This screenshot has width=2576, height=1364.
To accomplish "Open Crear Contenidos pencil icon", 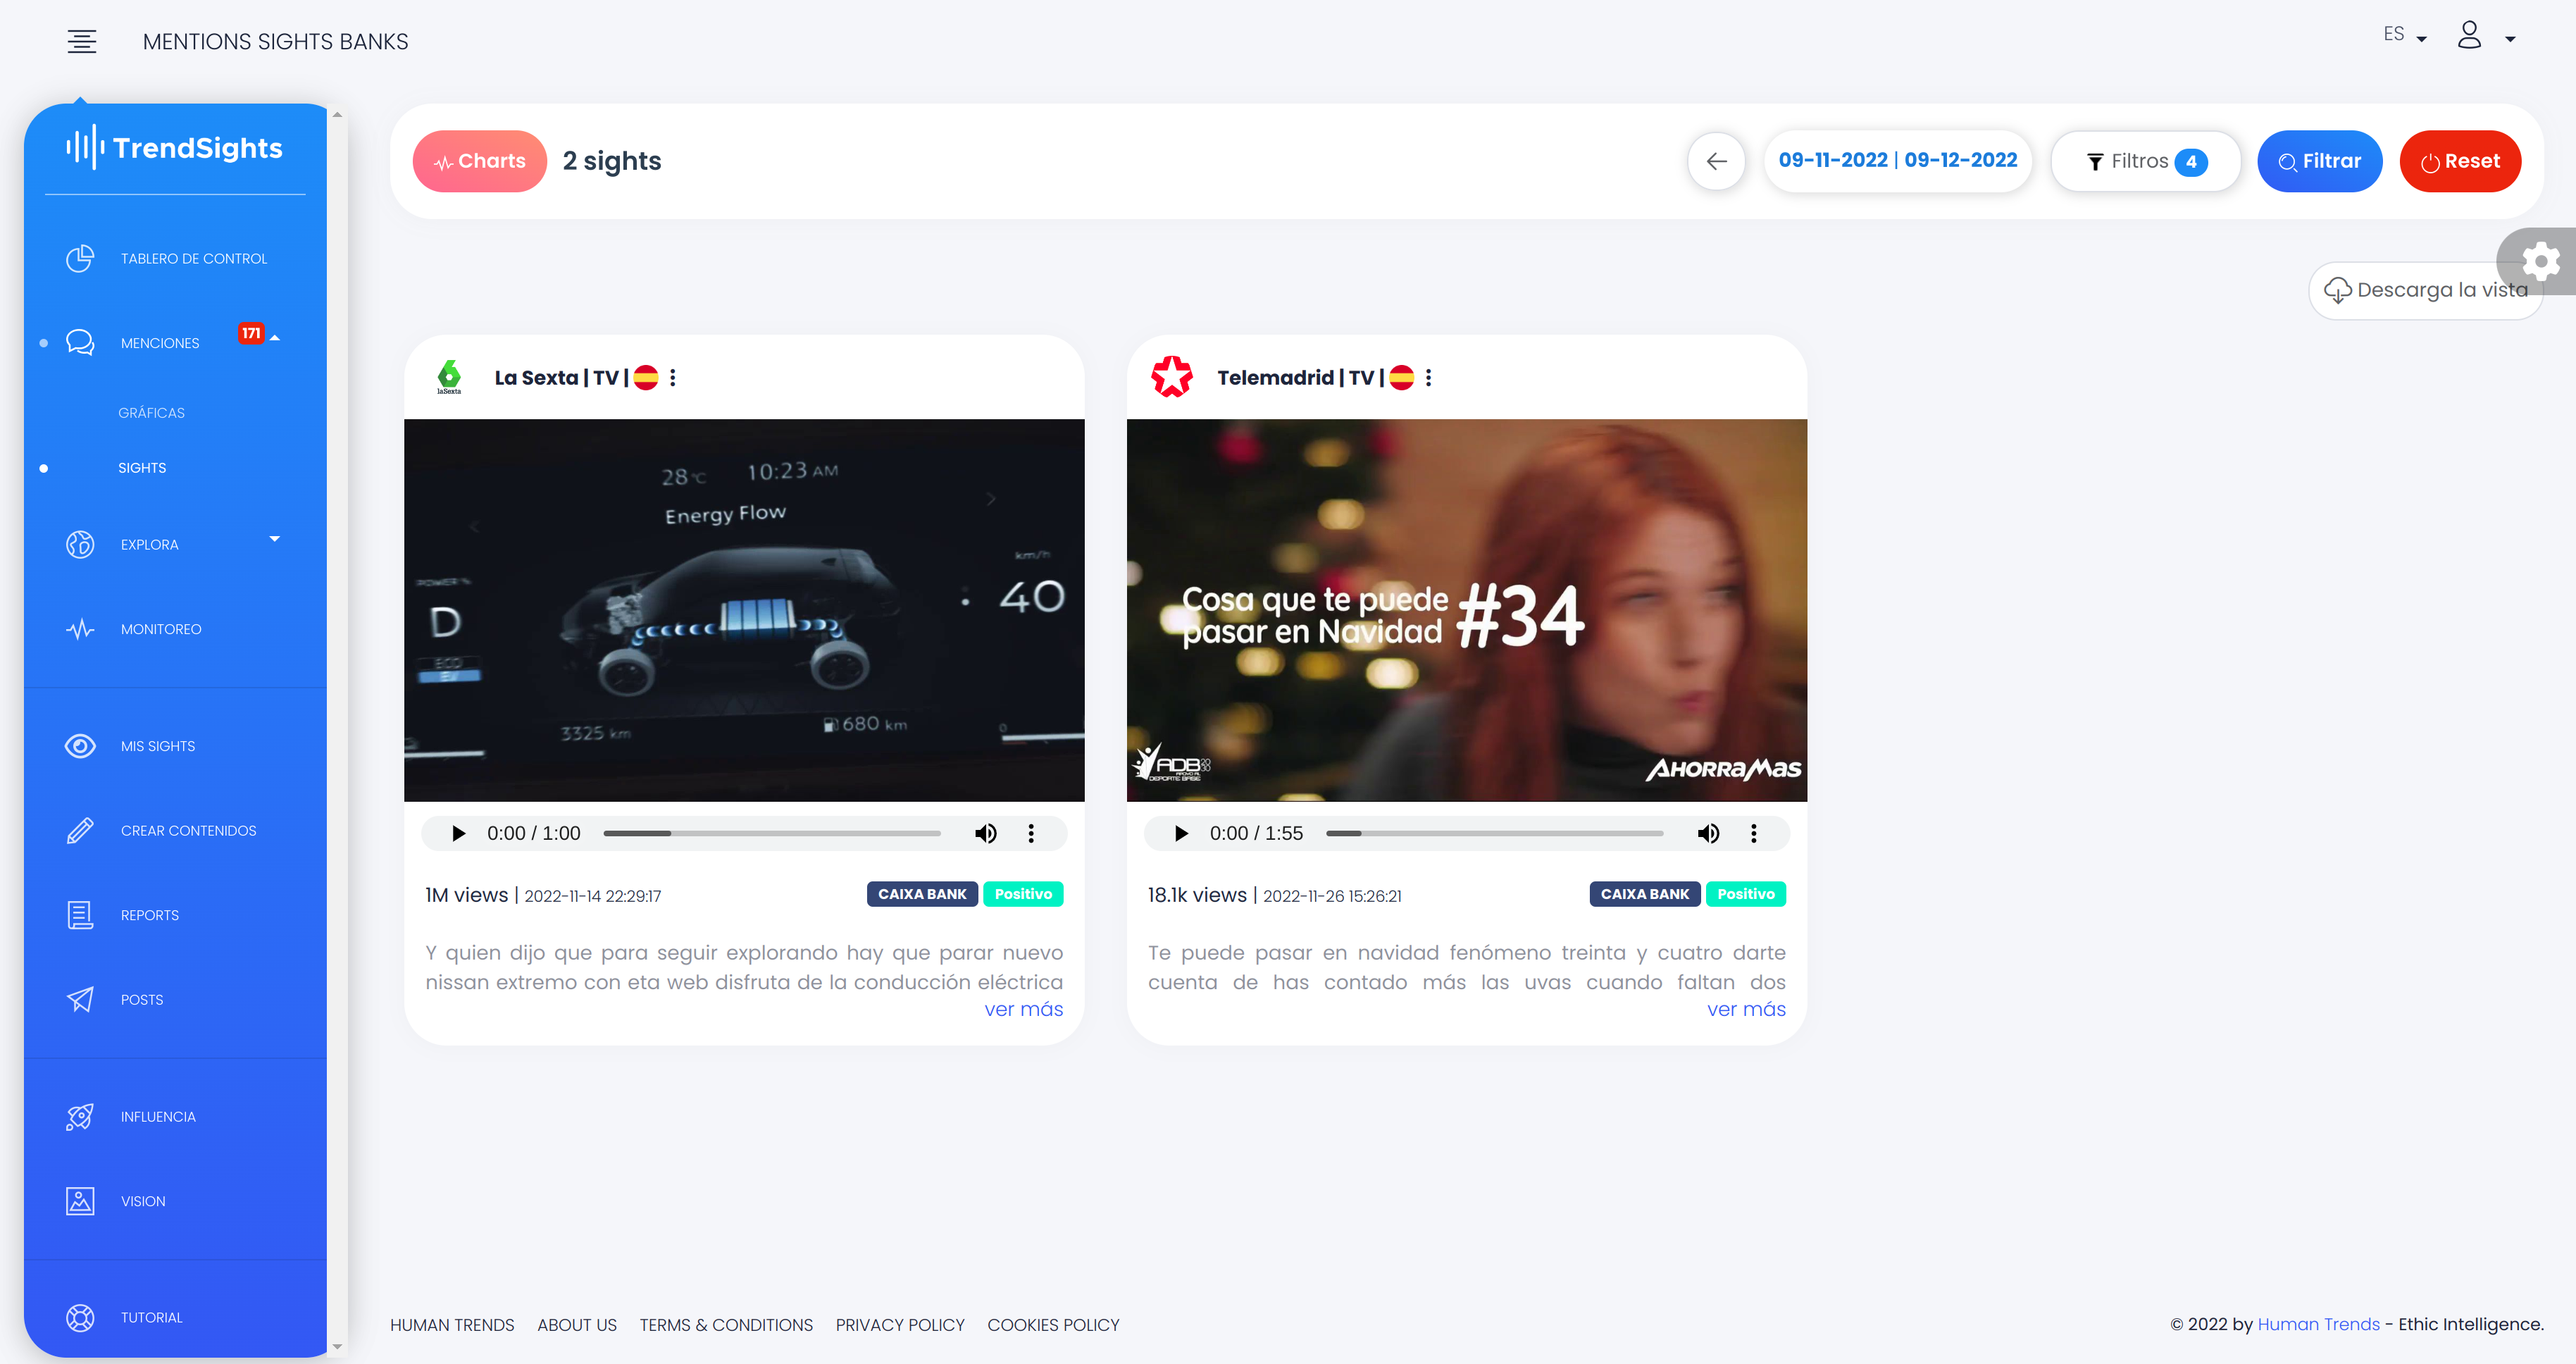I will 80,831.
